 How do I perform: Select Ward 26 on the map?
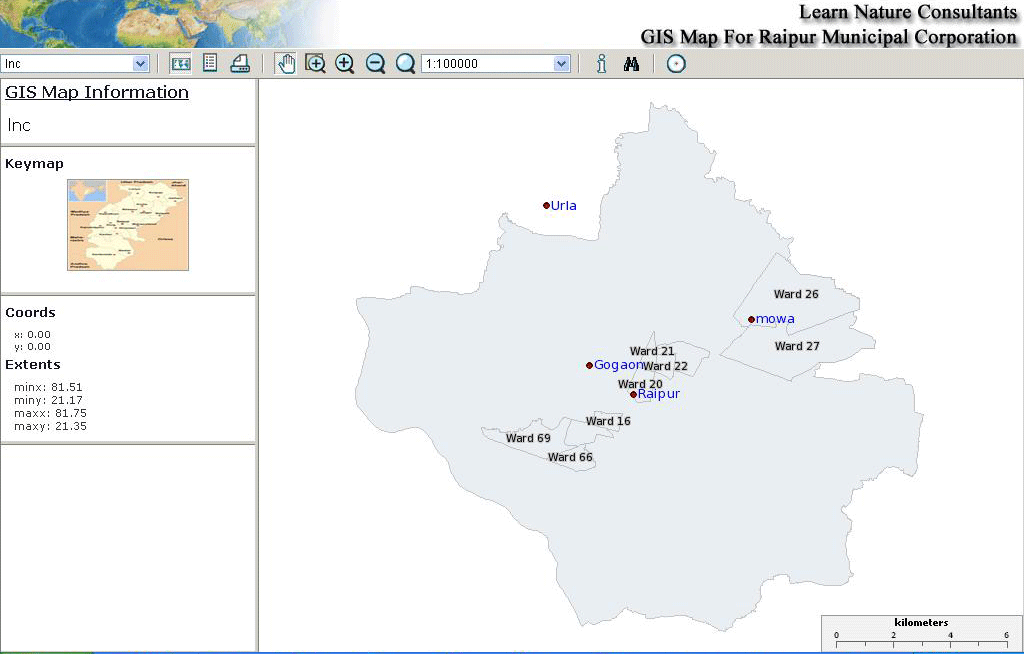tap(795, 294)
